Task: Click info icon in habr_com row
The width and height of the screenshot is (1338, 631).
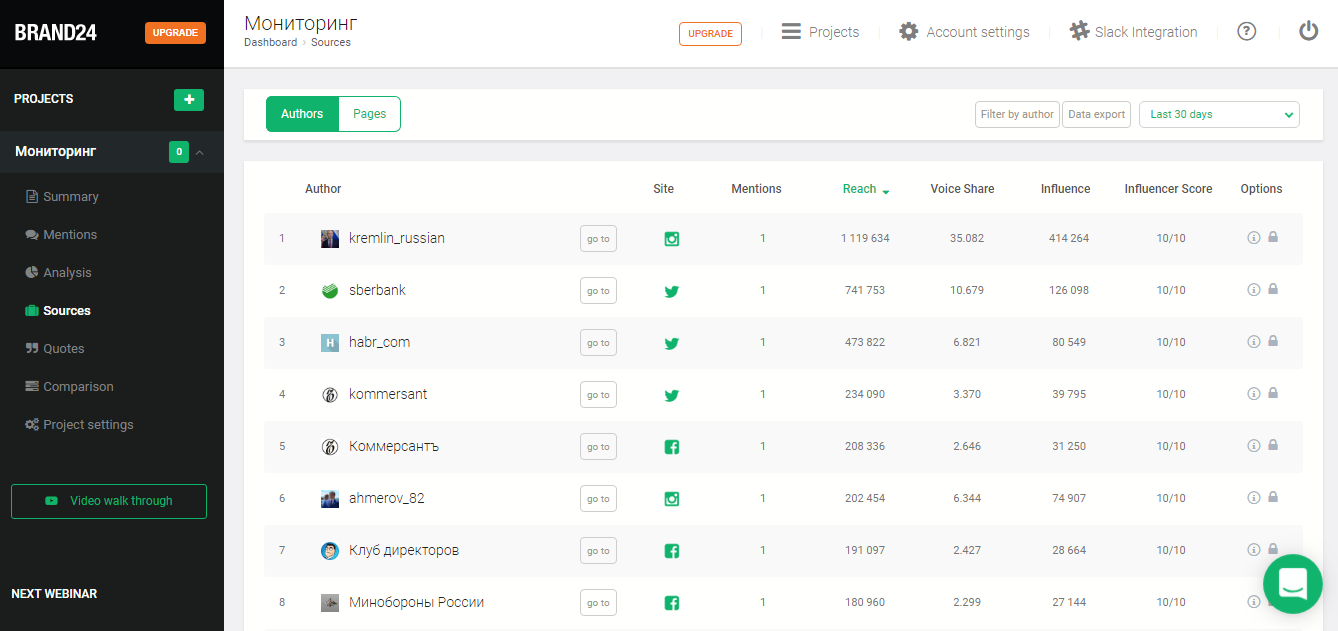Action: coord(1253,342)
